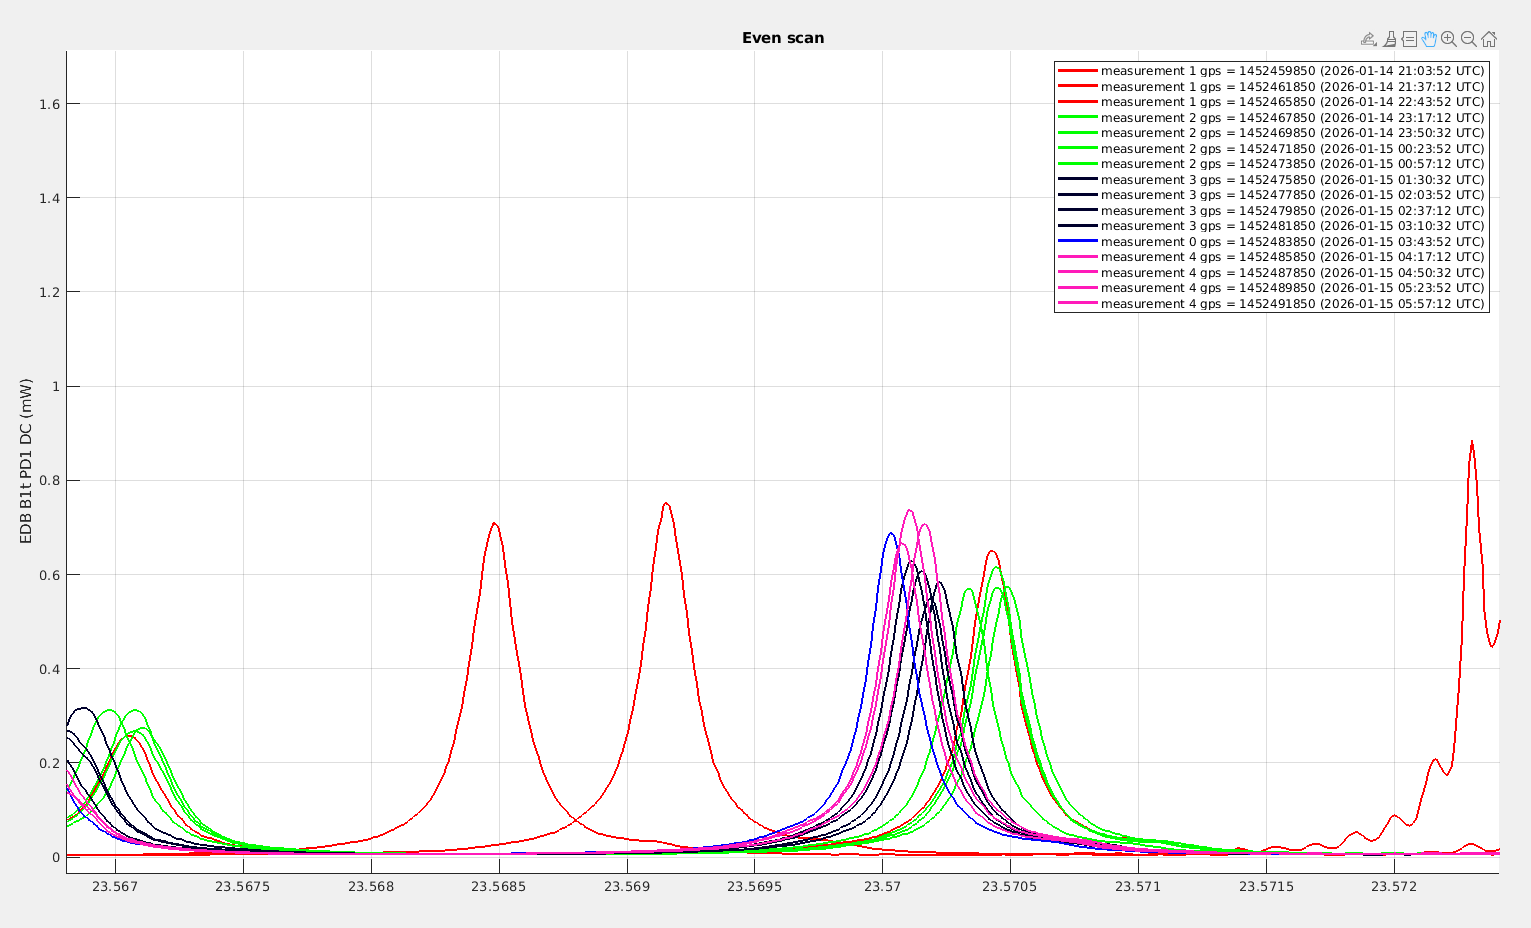Image resolution: width=1531 pixels, height=928 pixels.
Task: Enable the data tips tool
Action: click(x=1409, y=39)
